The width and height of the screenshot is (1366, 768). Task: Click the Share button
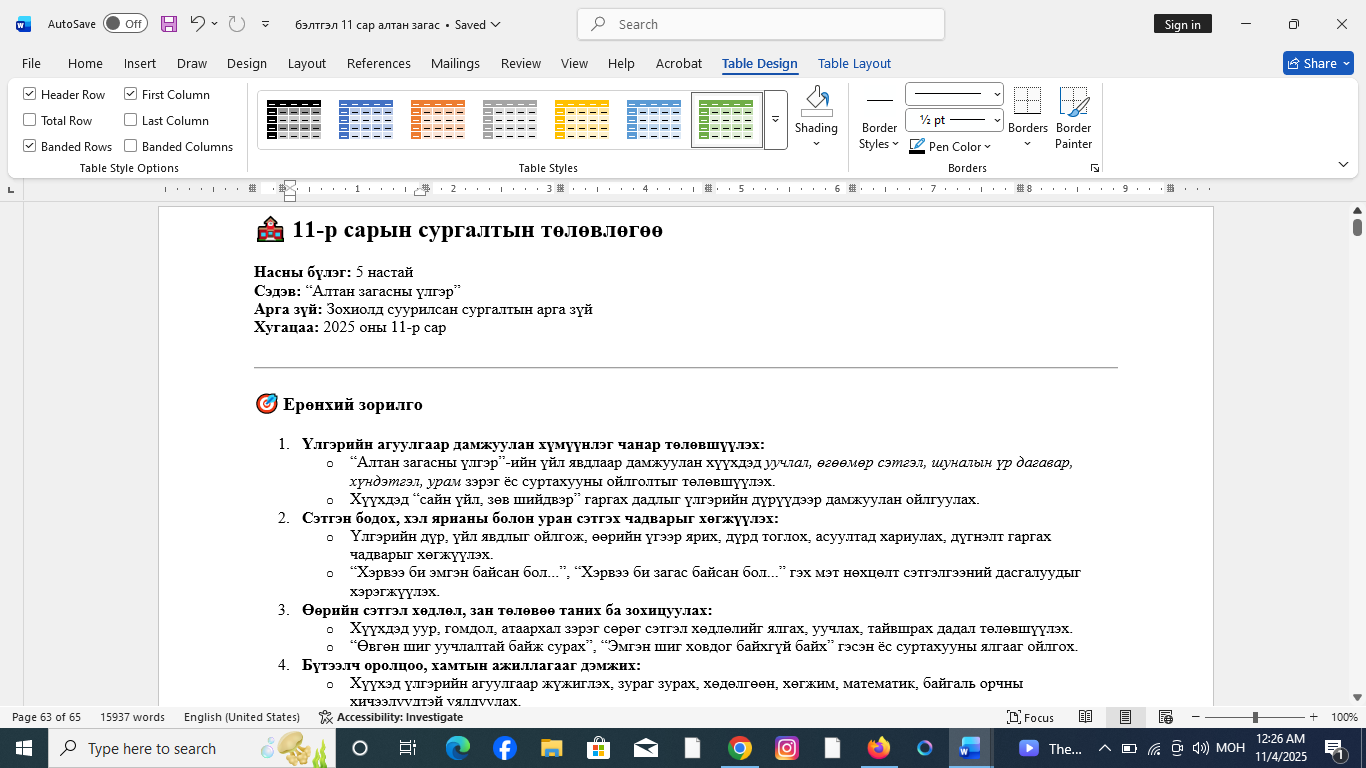point(1317,63)
